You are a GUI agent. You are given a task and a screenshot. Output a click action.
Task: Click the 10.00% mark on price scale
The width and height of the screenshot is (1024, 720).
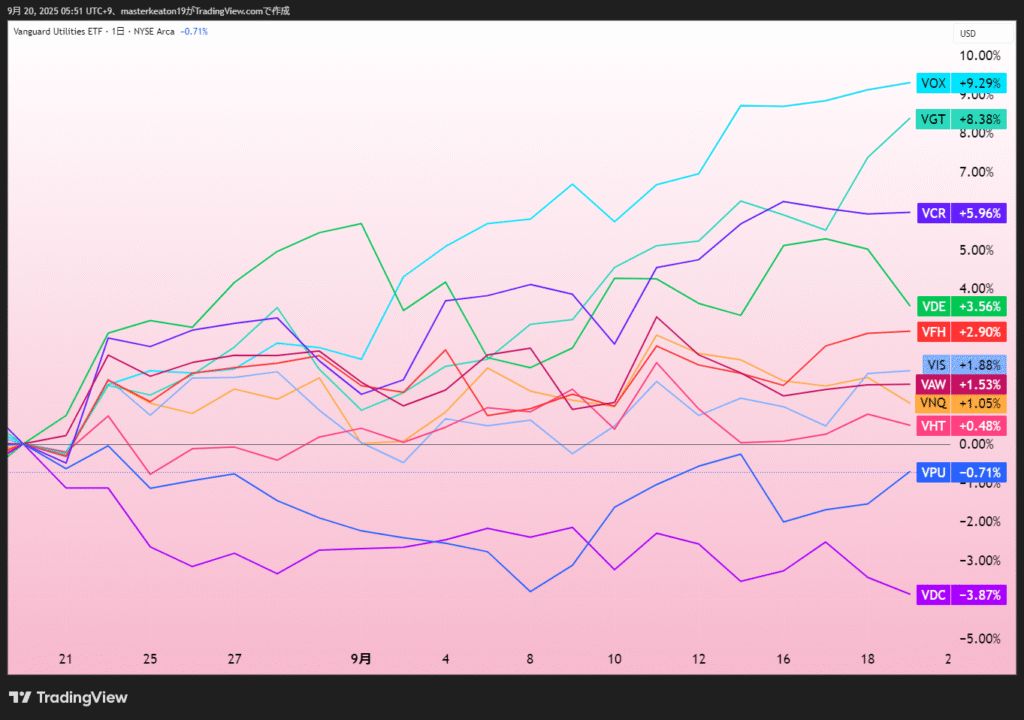[x=979, y=56]
